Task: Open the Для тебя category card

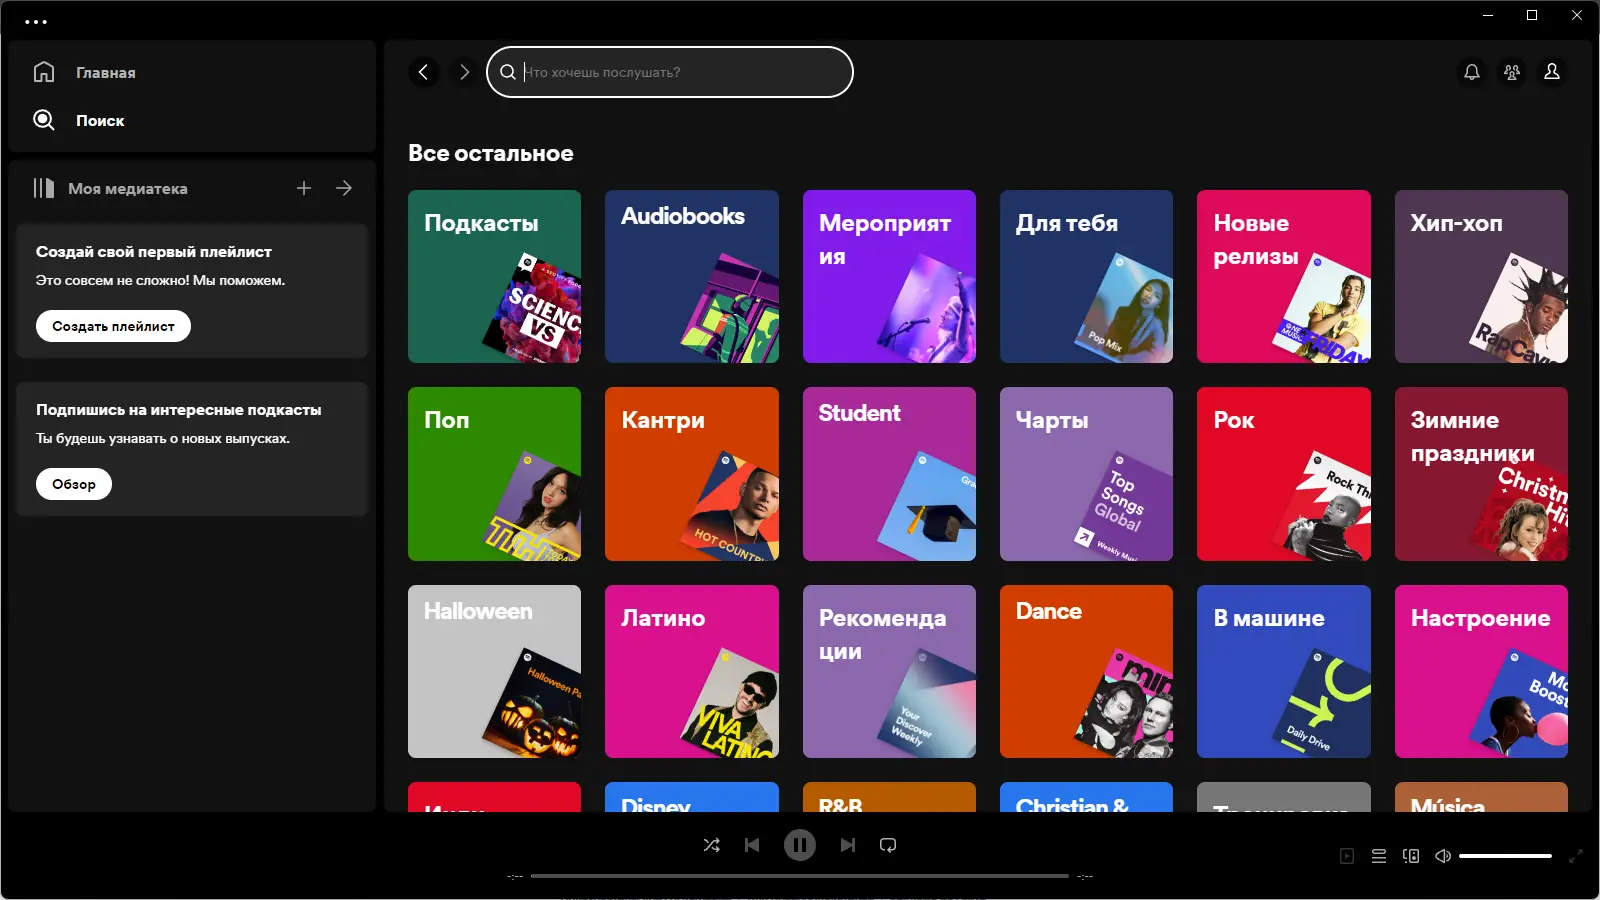Action: click(x=1086, y=276)
